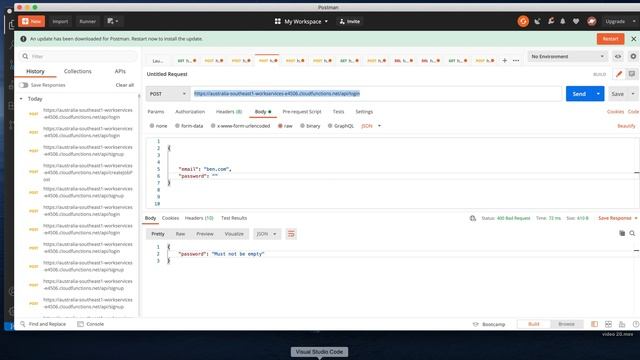Select the x-www-form-urlencoded radio
The height and width of the screenshot is (360, 640).
click(213, 126)
